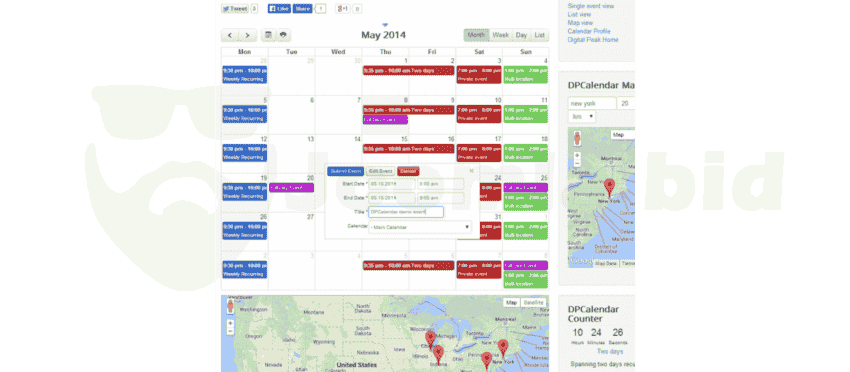This screenshot has width=850, height=372.
Task: Open the date picker calendar icon
Action: coord(268,35)
